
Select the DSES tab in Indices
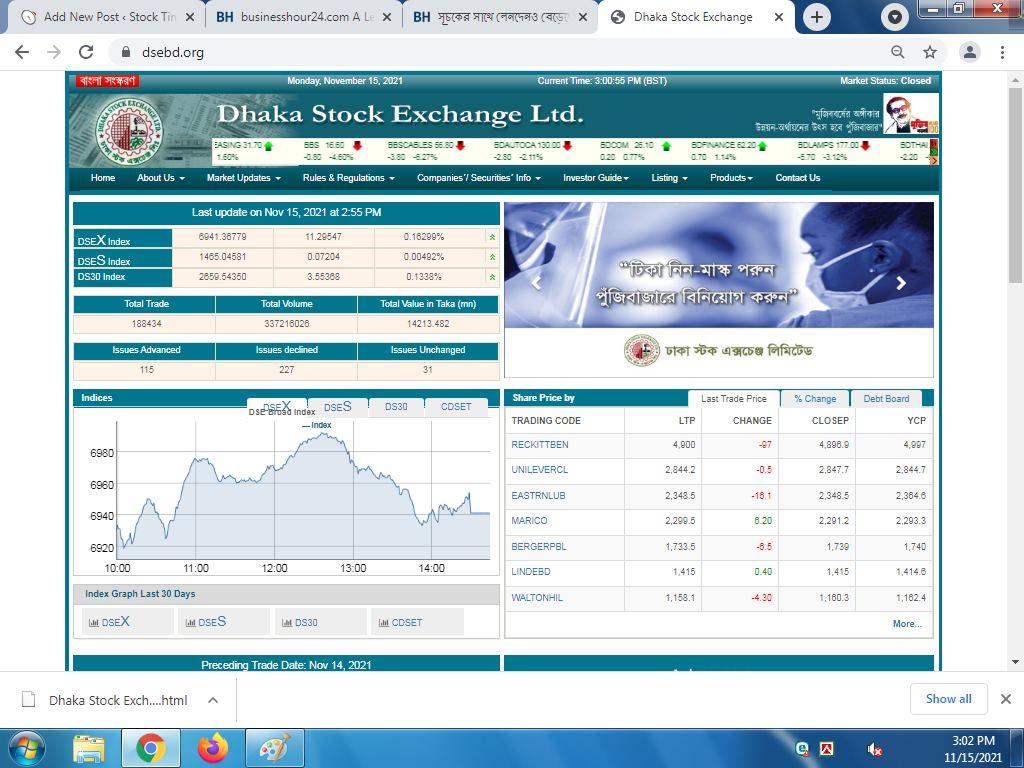tap(338, 407)
